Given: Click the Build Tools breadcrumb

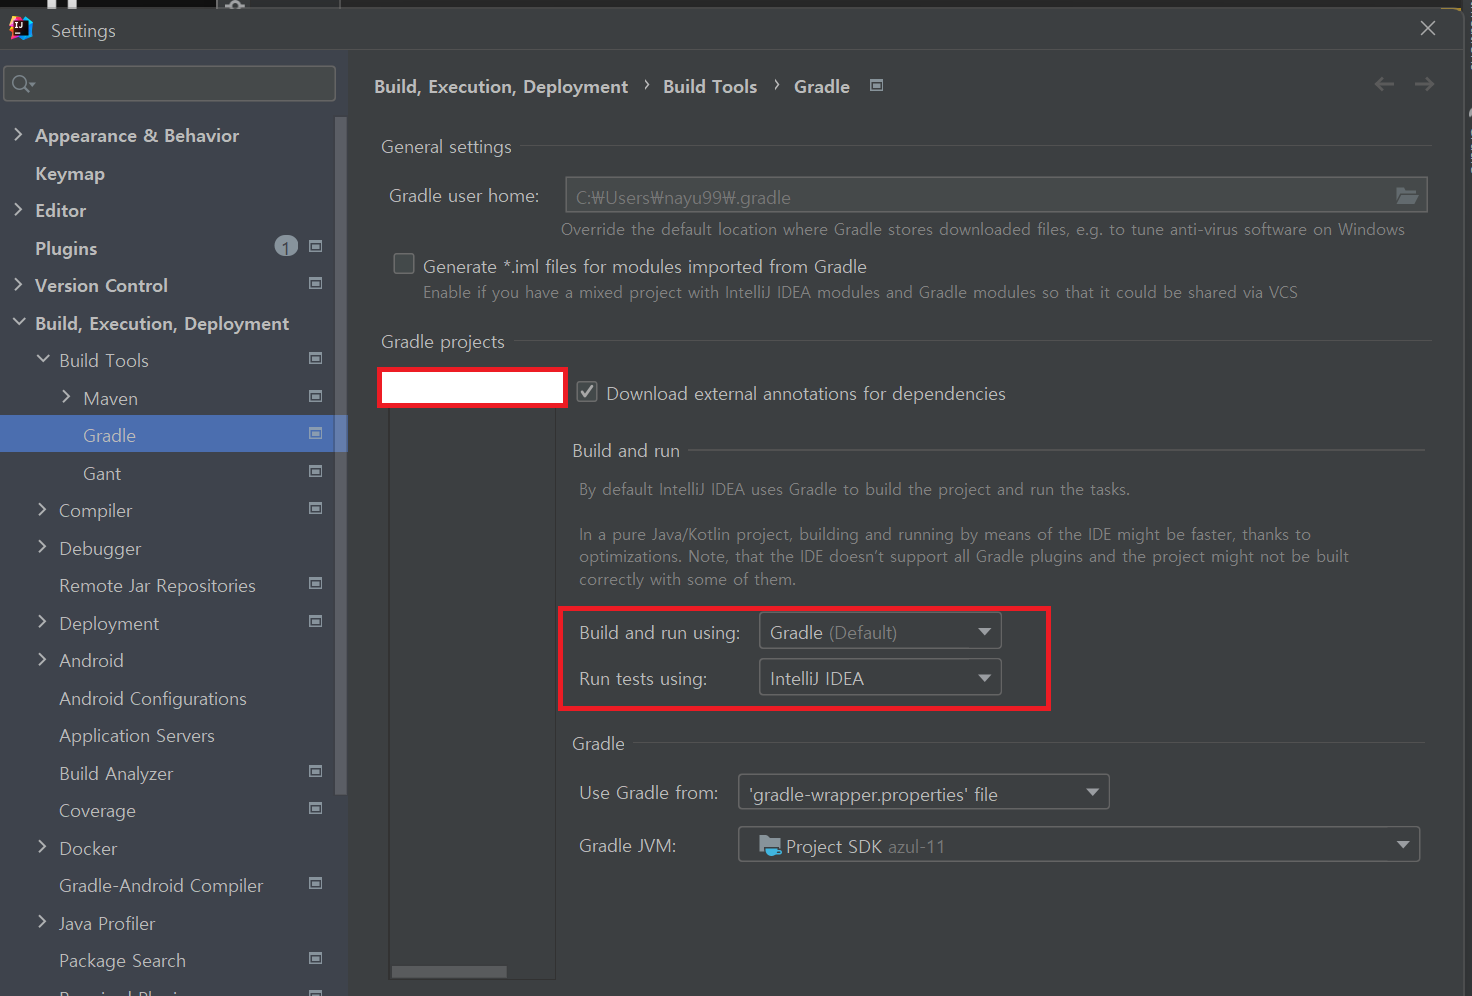Looking at the screenshot, I should coord(710,86).
